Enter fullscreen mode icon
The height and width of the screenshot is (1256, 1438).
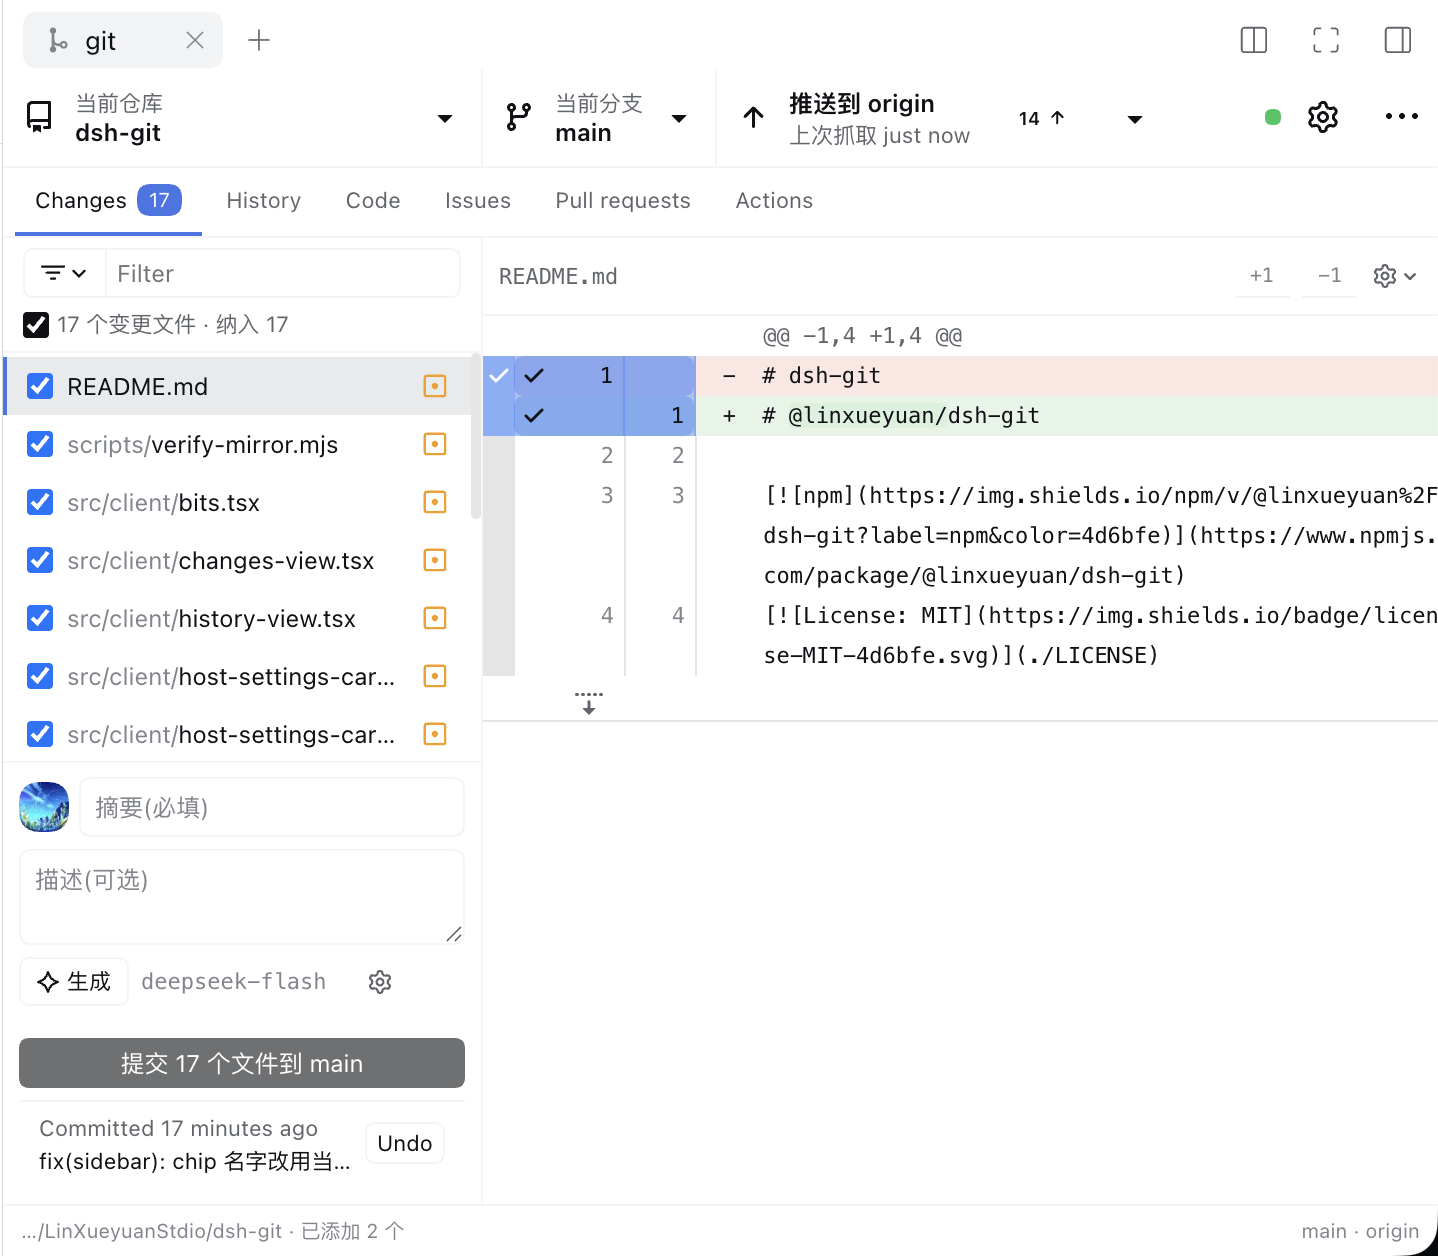(1326, 40)
